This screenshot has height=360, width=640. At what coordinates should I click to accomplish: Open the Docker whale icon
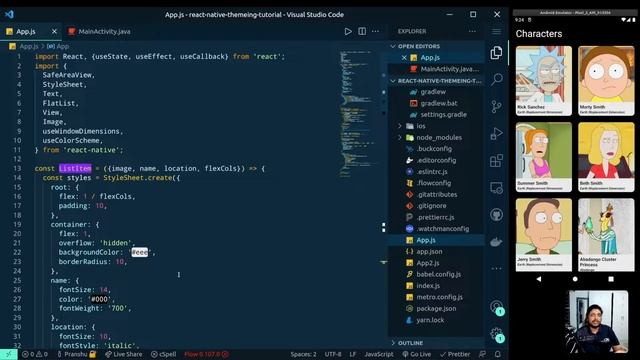[496, 242]
